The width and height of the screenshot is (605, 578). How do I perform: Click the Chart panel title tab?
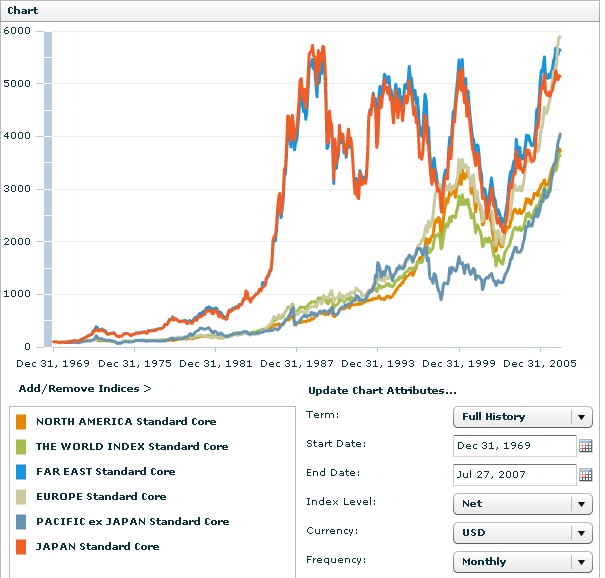22,10
